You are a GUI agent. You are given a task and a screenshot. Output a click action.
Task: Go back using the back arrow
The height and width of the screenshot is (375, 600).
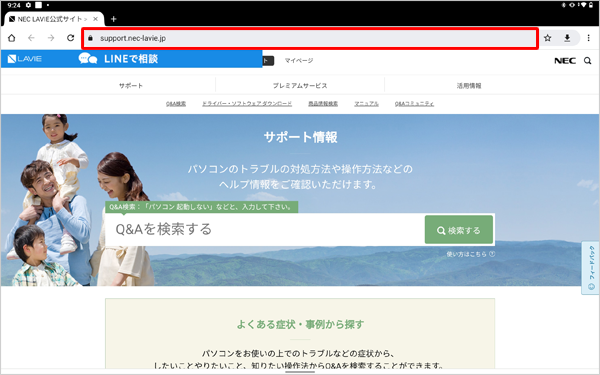coord(31,38)
